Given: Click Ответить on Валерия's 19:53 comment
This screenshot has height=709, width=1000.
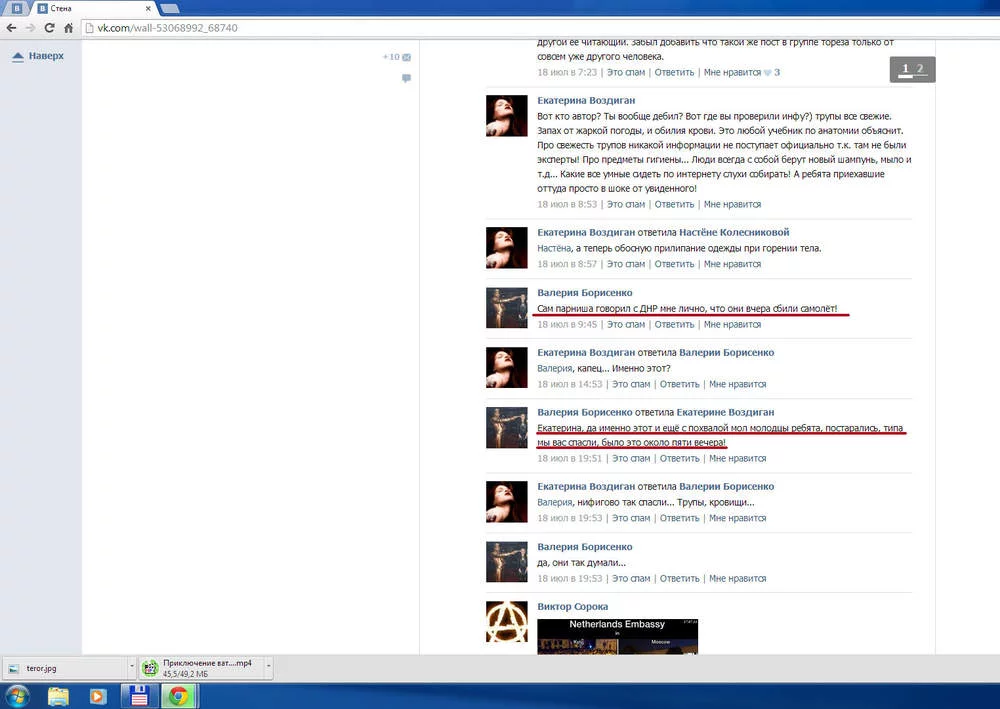Looking at the screenshot, I should (679, 579).
